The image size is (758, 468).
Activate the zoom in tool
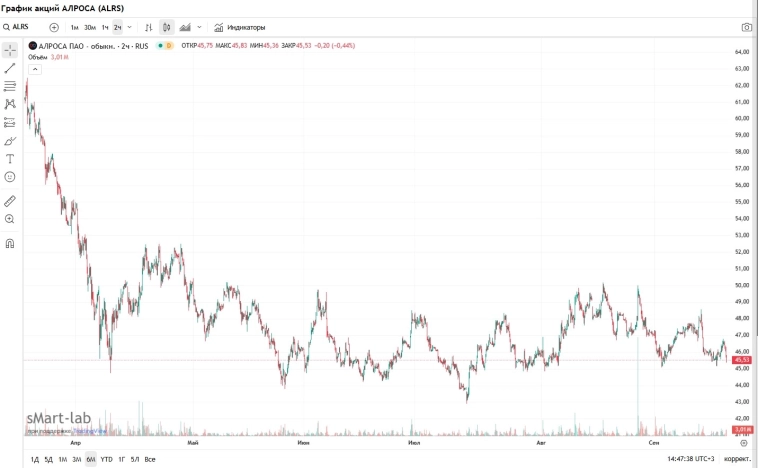click(10, 219)
